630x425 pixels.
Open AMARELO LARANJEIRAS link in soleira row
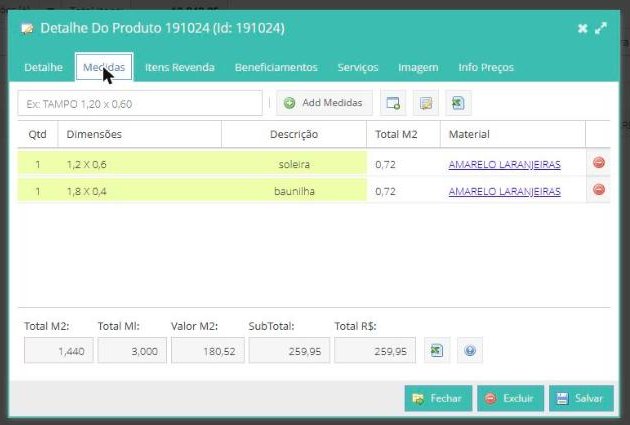tap(504, 164)
